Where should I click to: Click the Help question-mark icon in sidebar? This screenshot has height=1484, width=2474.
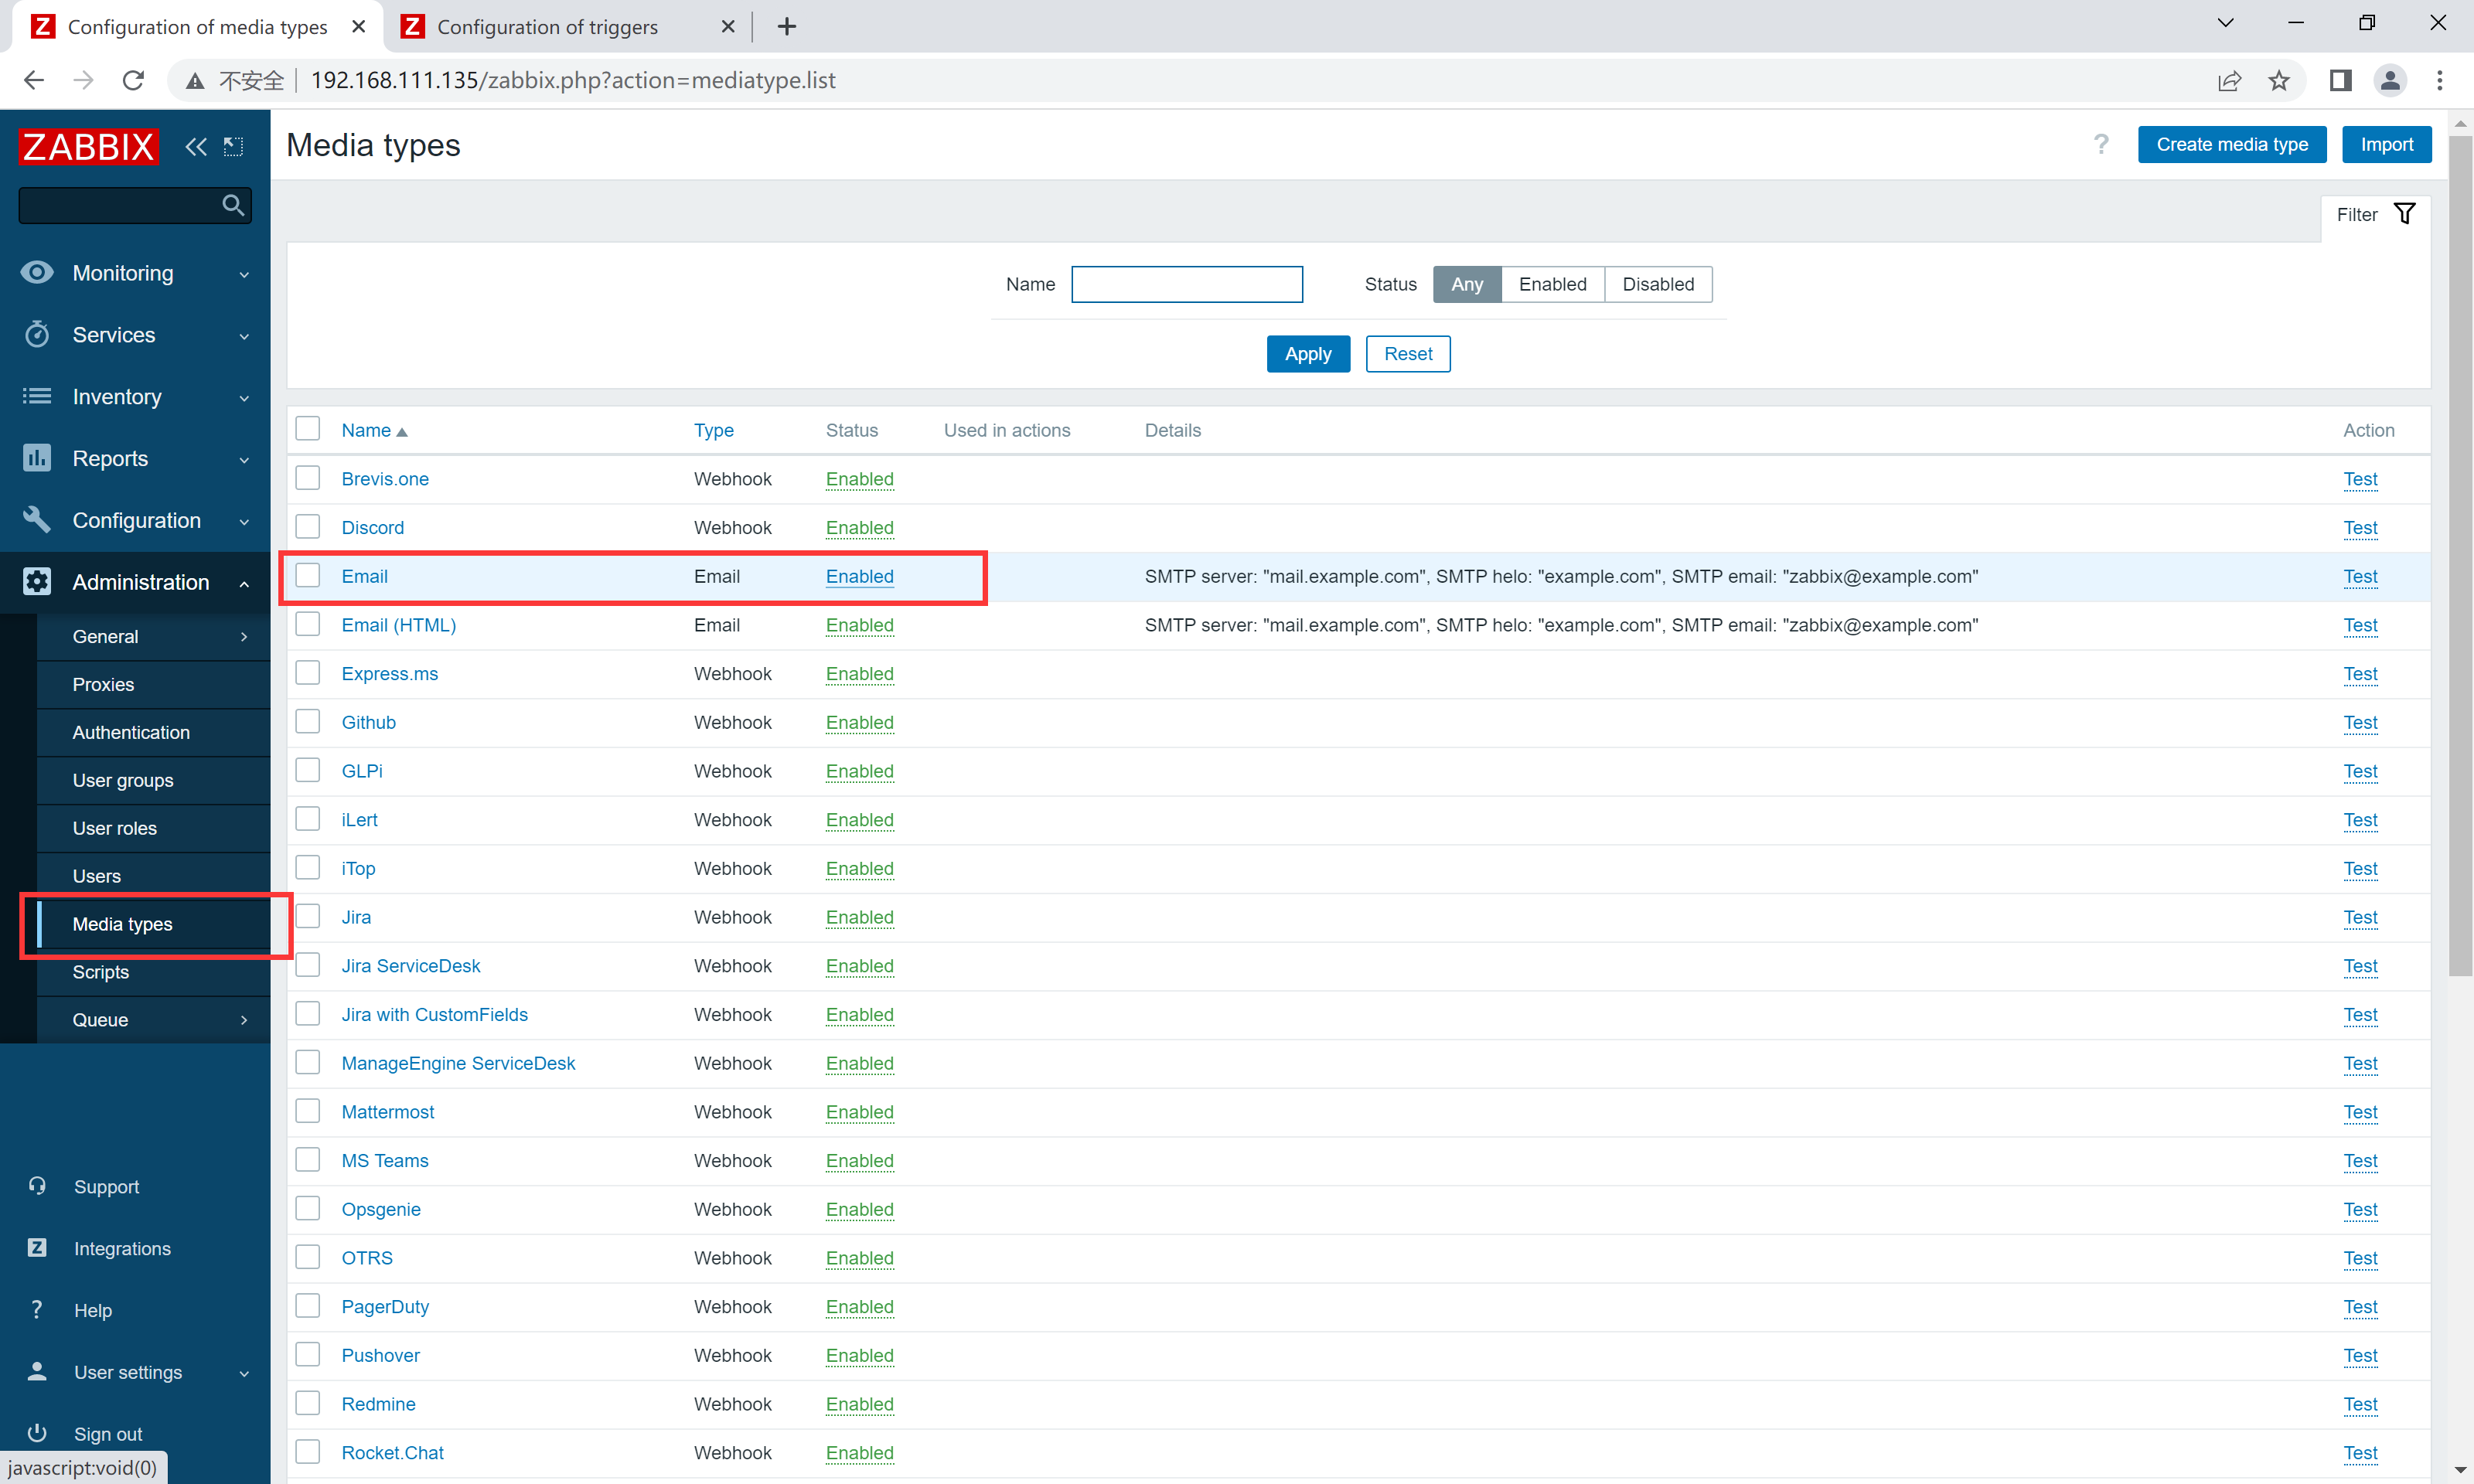37,1309
